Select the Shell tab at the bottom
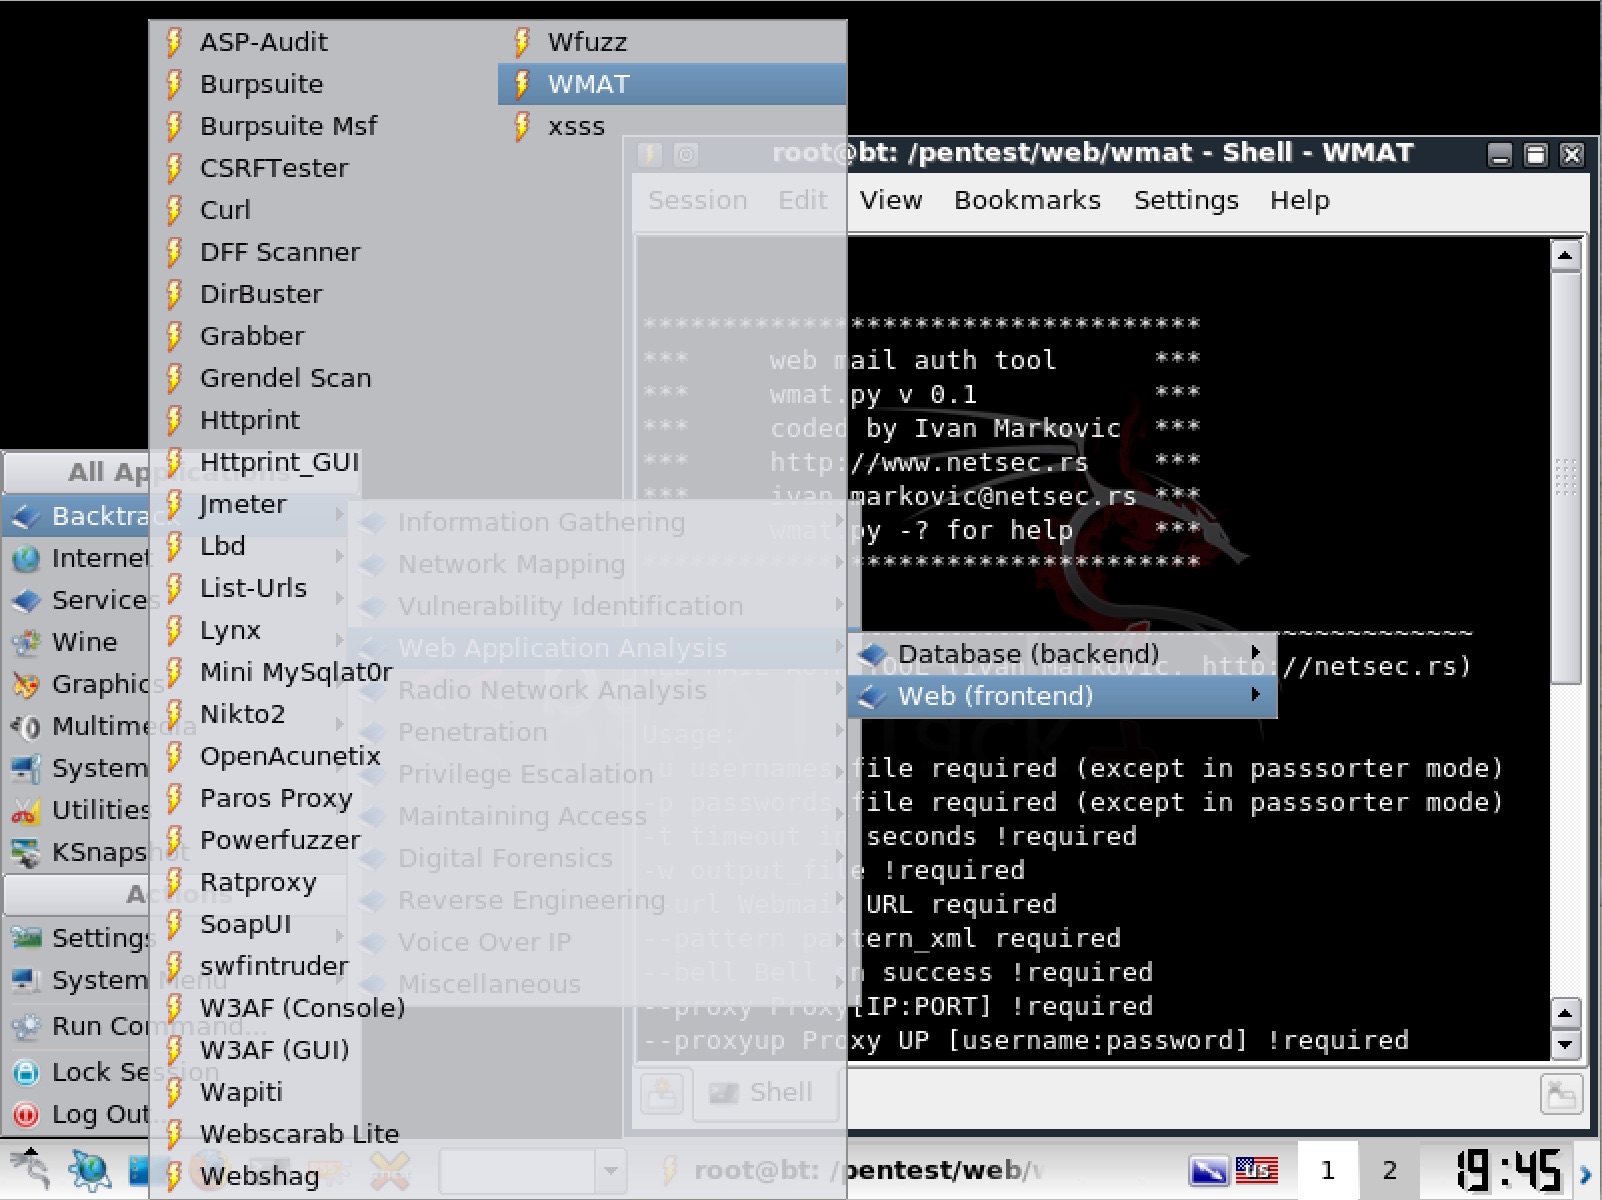The height and width of the screenshot is (1200, 1602). [766, 1093]
